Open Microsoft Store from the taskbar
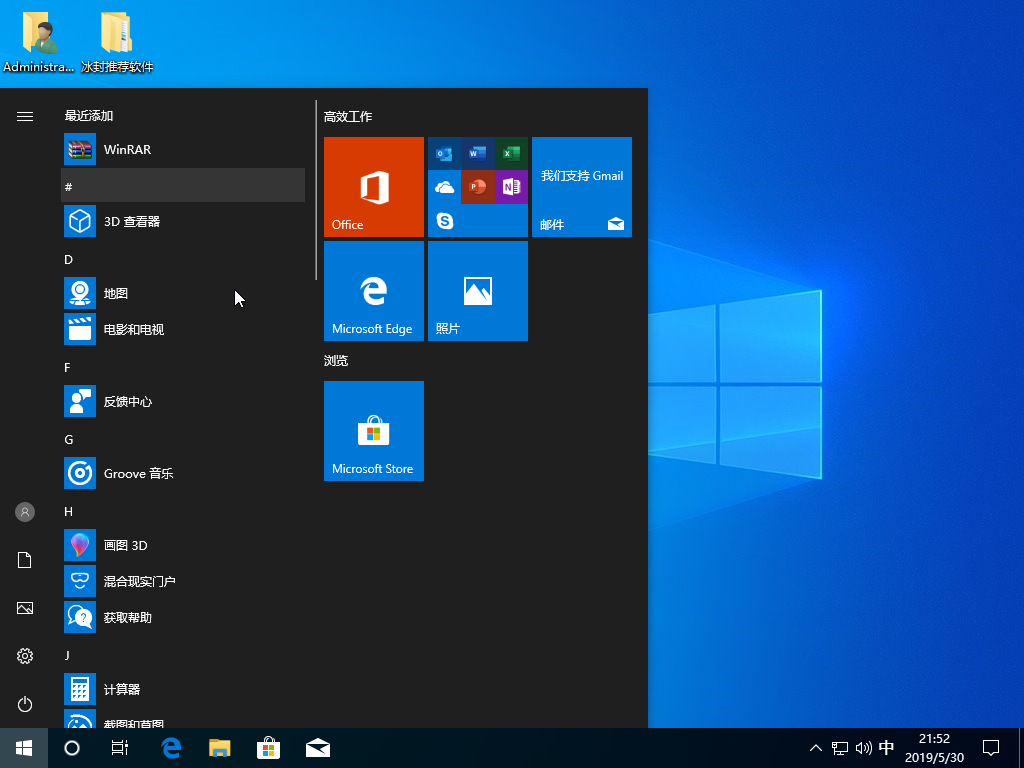 pyautogui.click(x=268, y=748)
